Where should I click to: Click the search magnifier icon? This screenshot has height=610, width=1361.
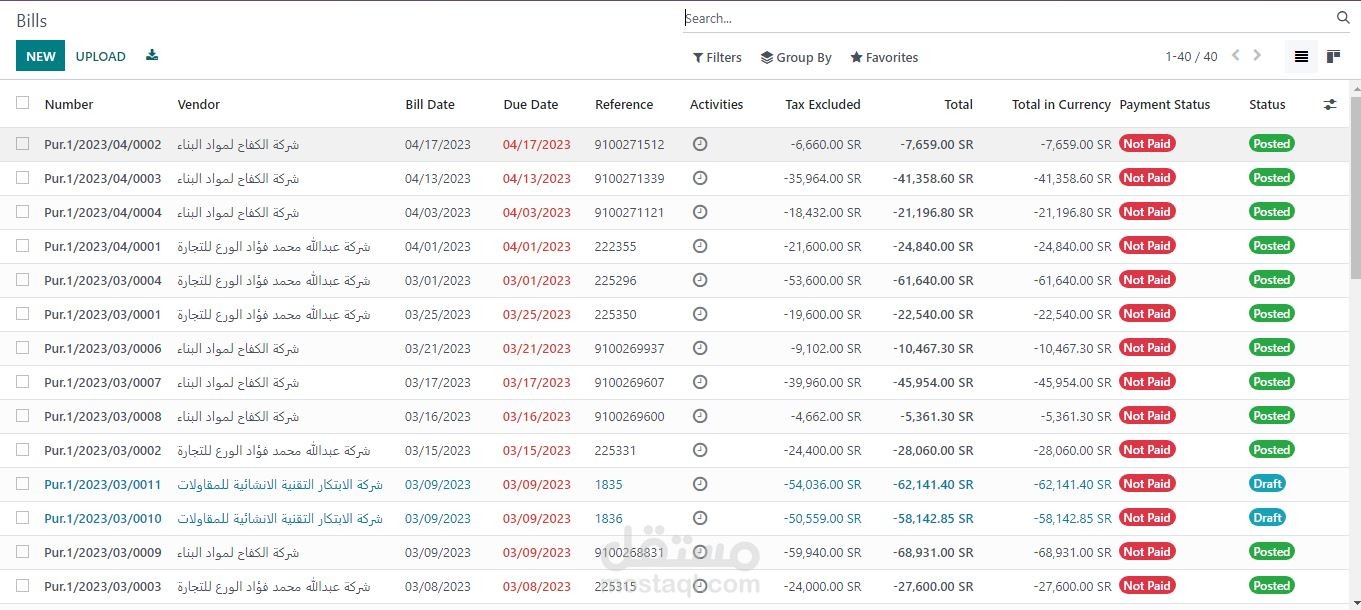point(1343,18)
